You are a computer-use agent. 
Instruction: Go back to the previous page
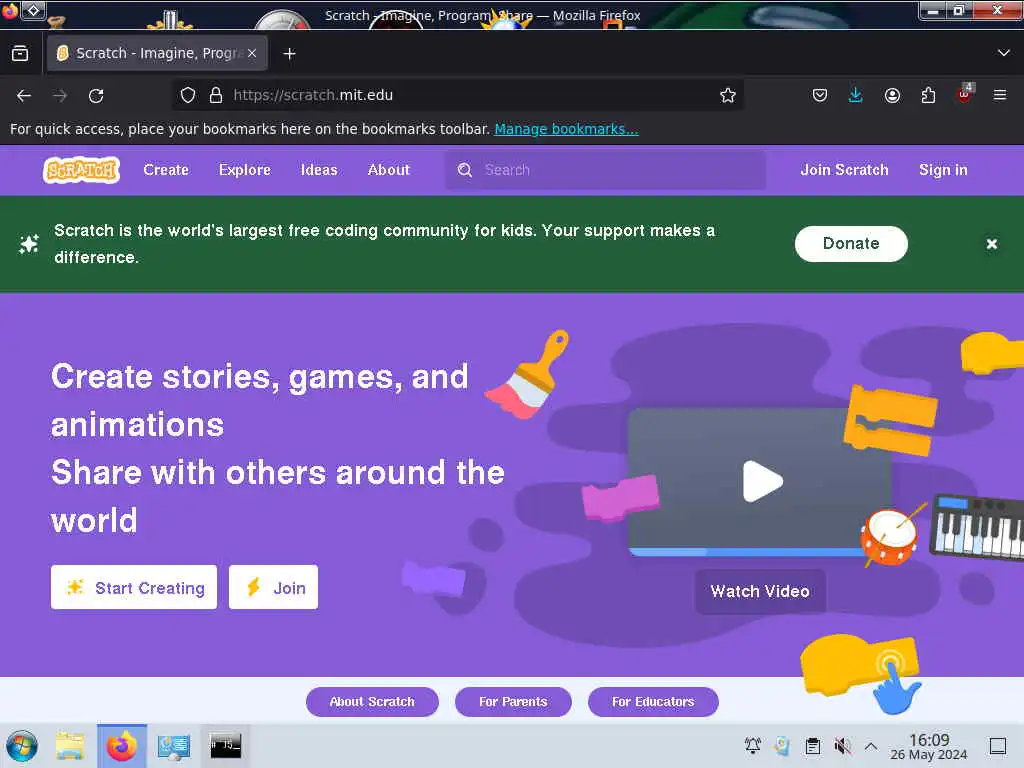24,96
